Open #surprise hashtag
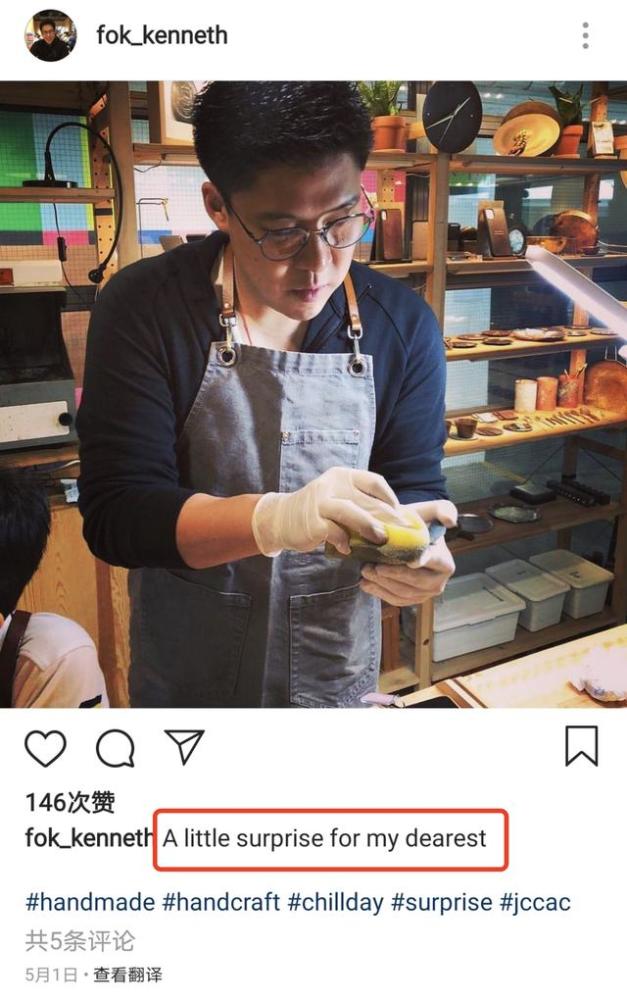 point(441,902)
